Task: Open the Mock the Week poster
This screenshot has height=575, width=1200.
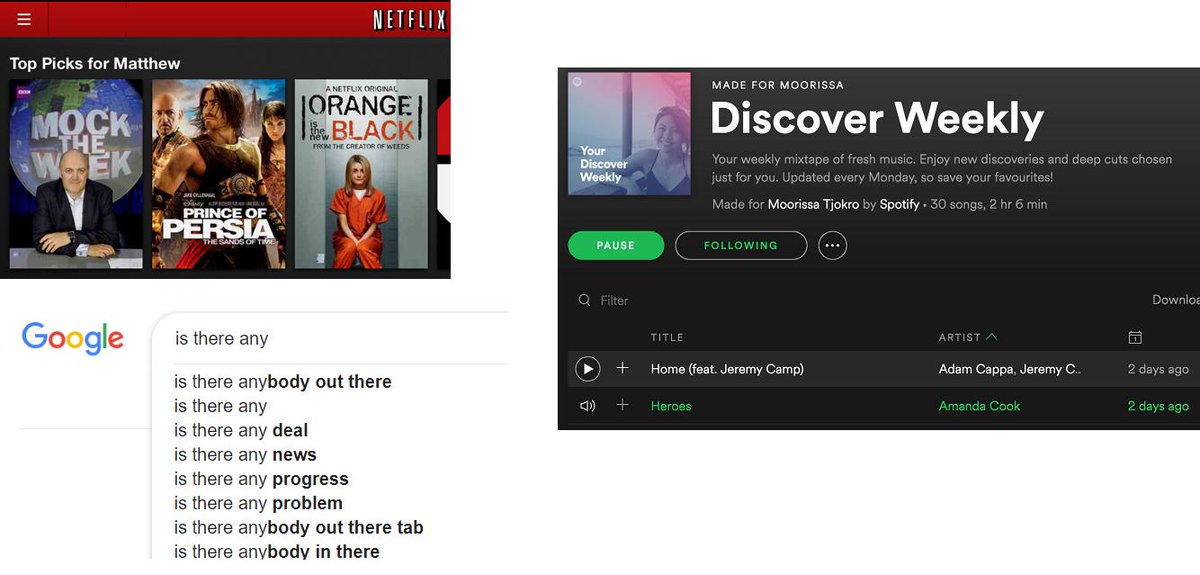Action: [x=76, y=174]
